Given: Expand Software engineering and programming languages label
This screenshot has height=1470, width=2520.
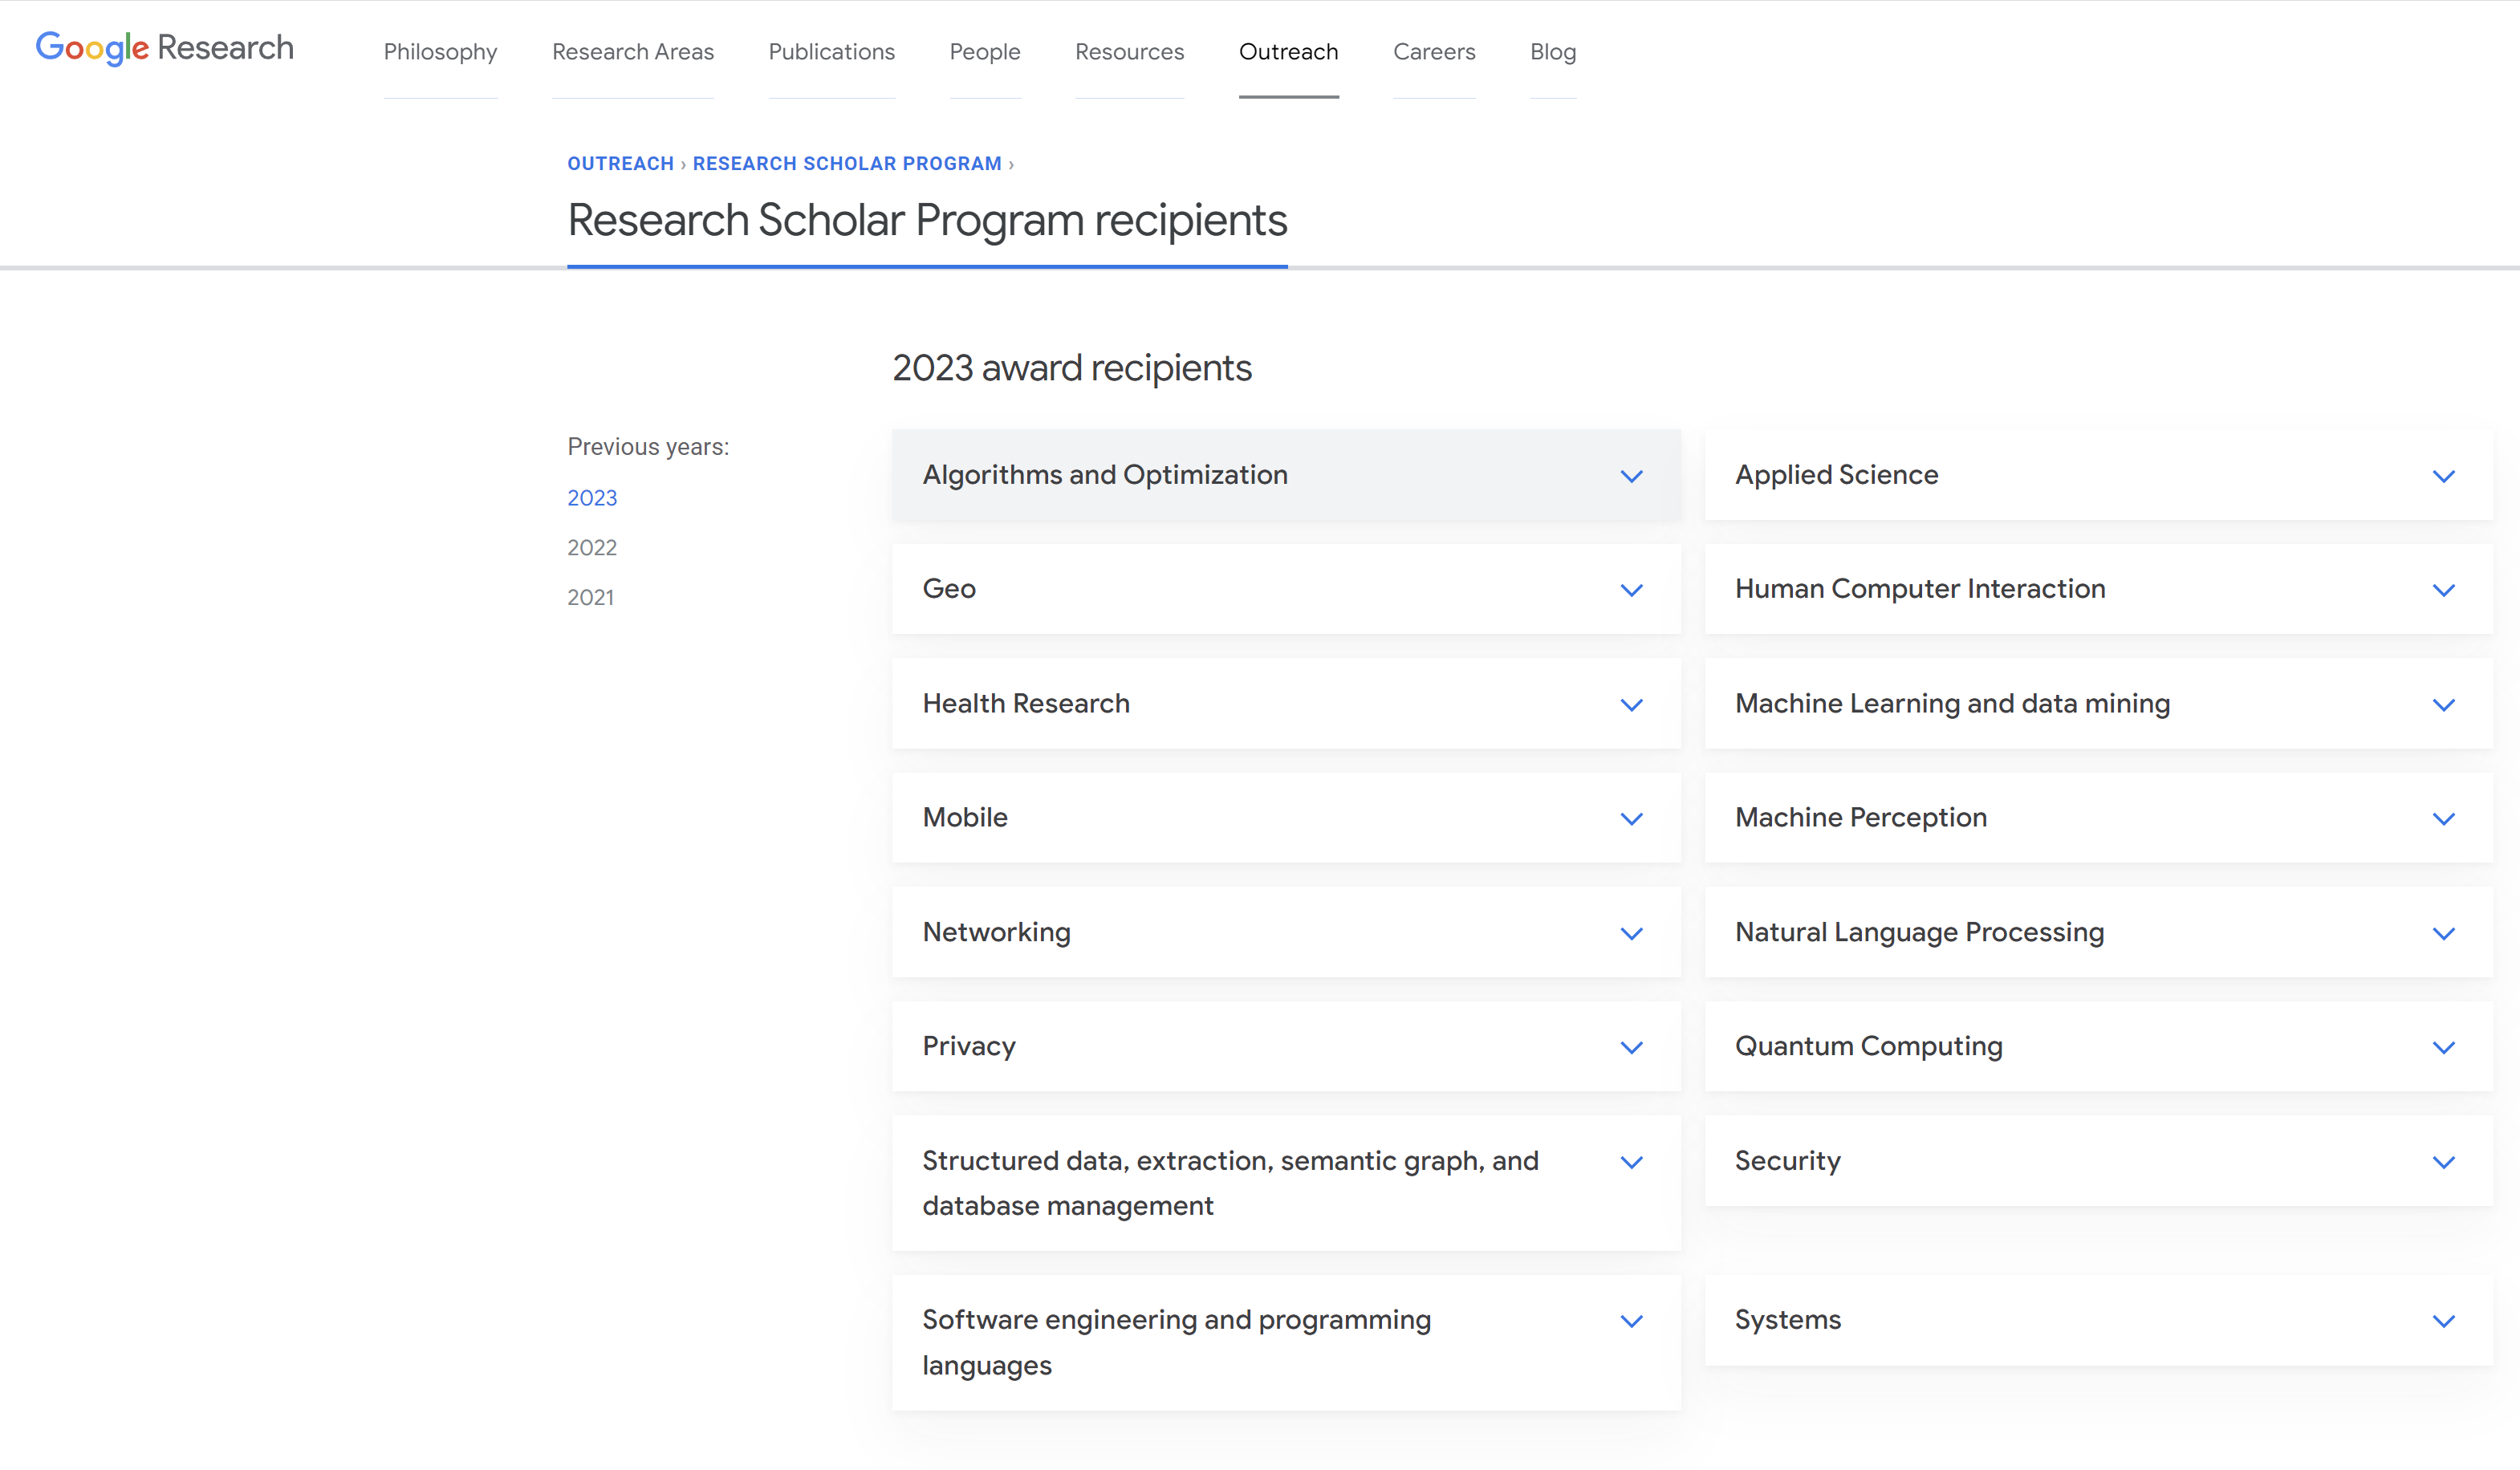Looking at the screenshot, I should click(1176, 1343).
